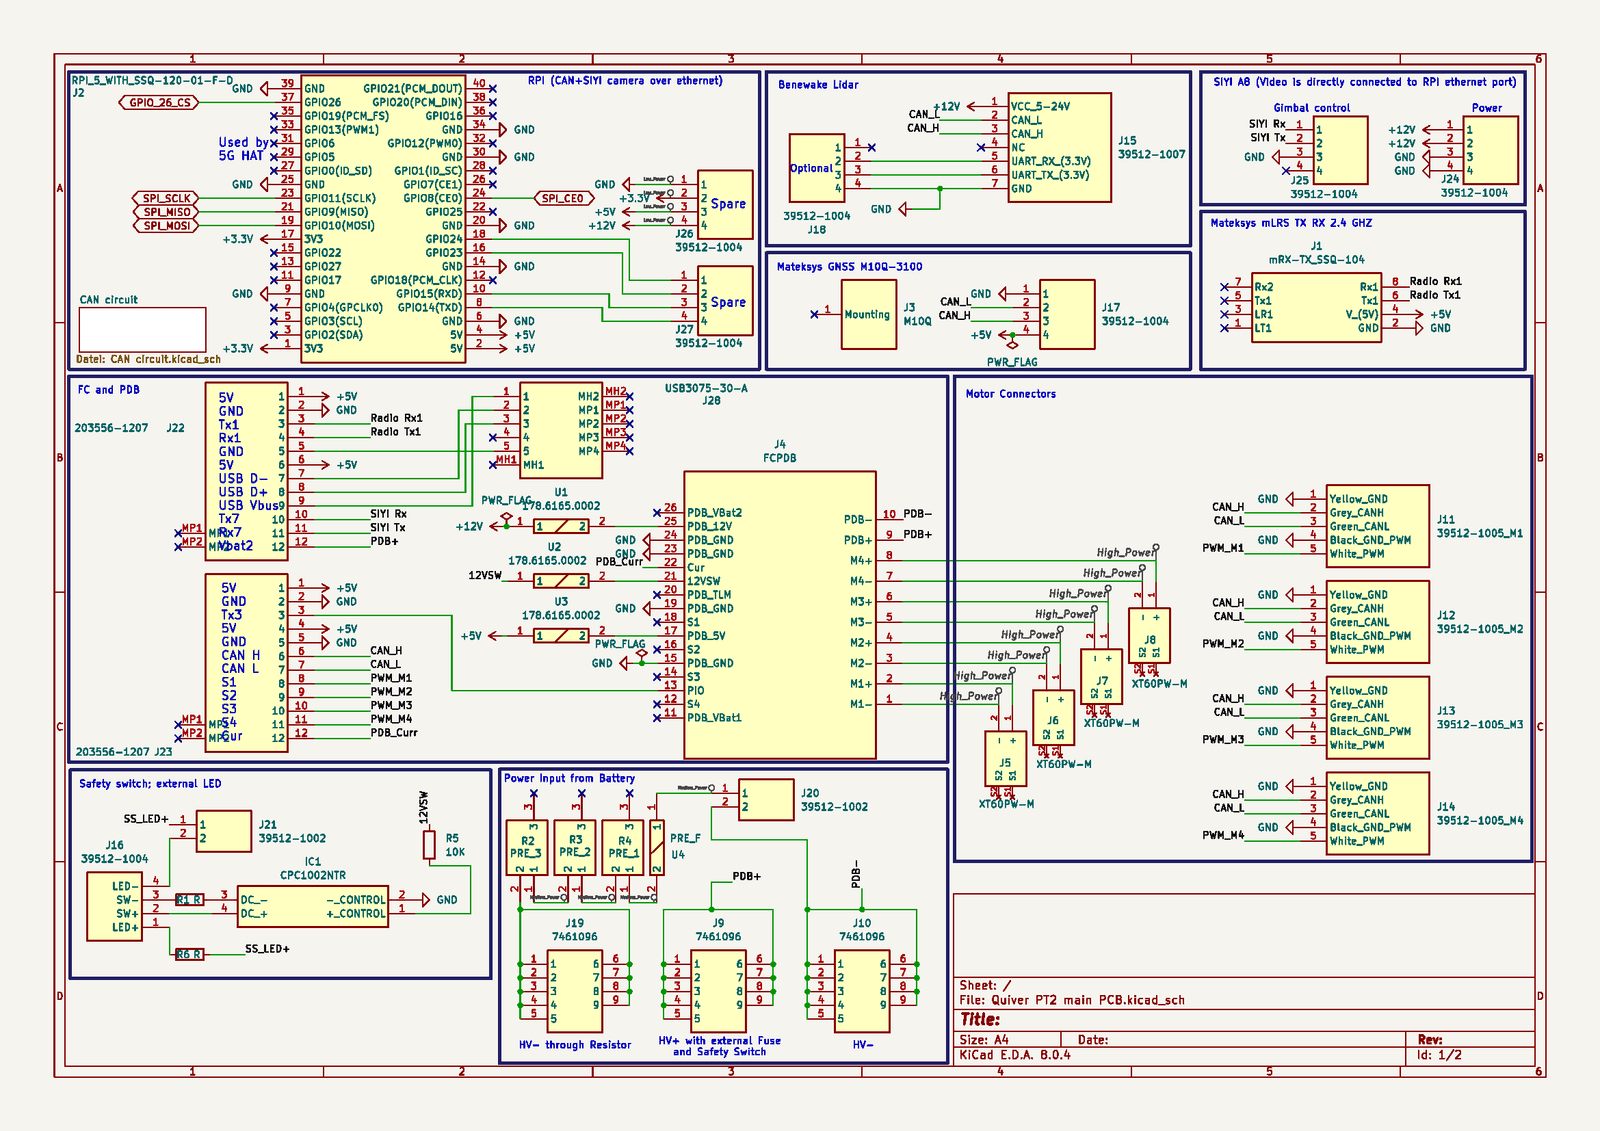Select the 'Id: 1/2' sheet number field

1439,1055
